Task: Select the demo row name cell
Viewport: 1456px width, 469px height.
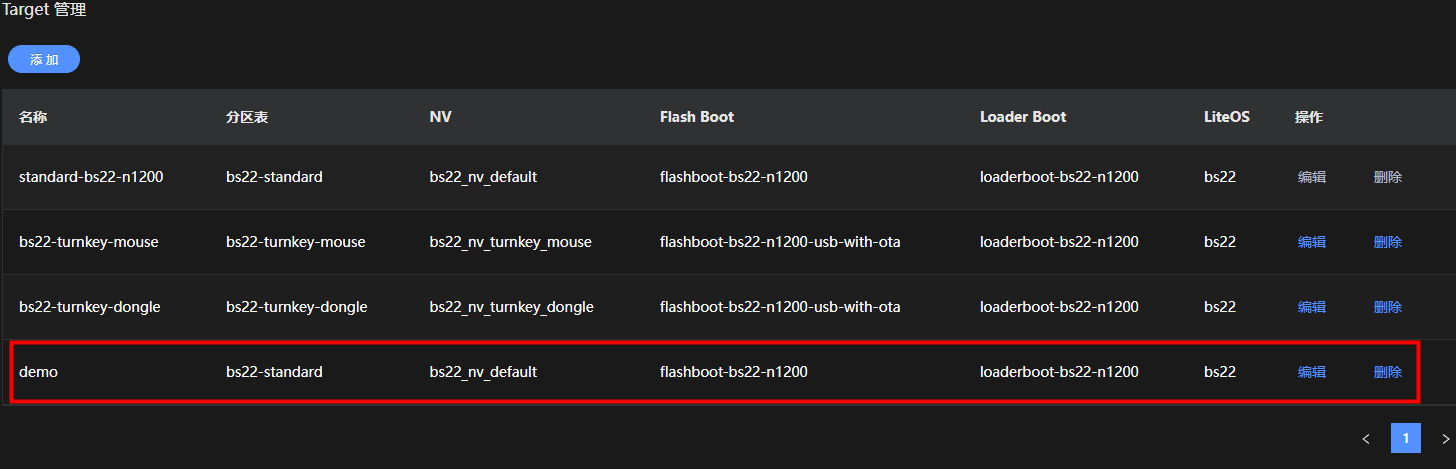Action: click(x=39, y=372)
